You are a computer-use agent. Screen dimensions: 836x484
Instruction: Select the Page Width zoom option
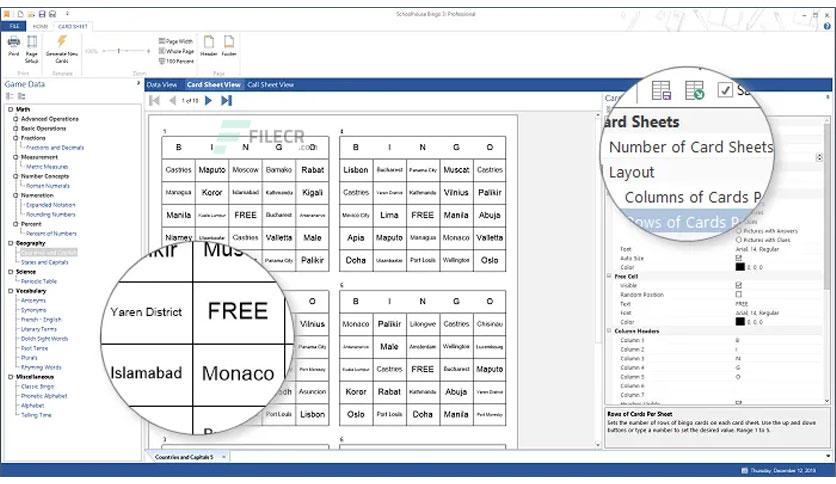(x=176, y=41)
